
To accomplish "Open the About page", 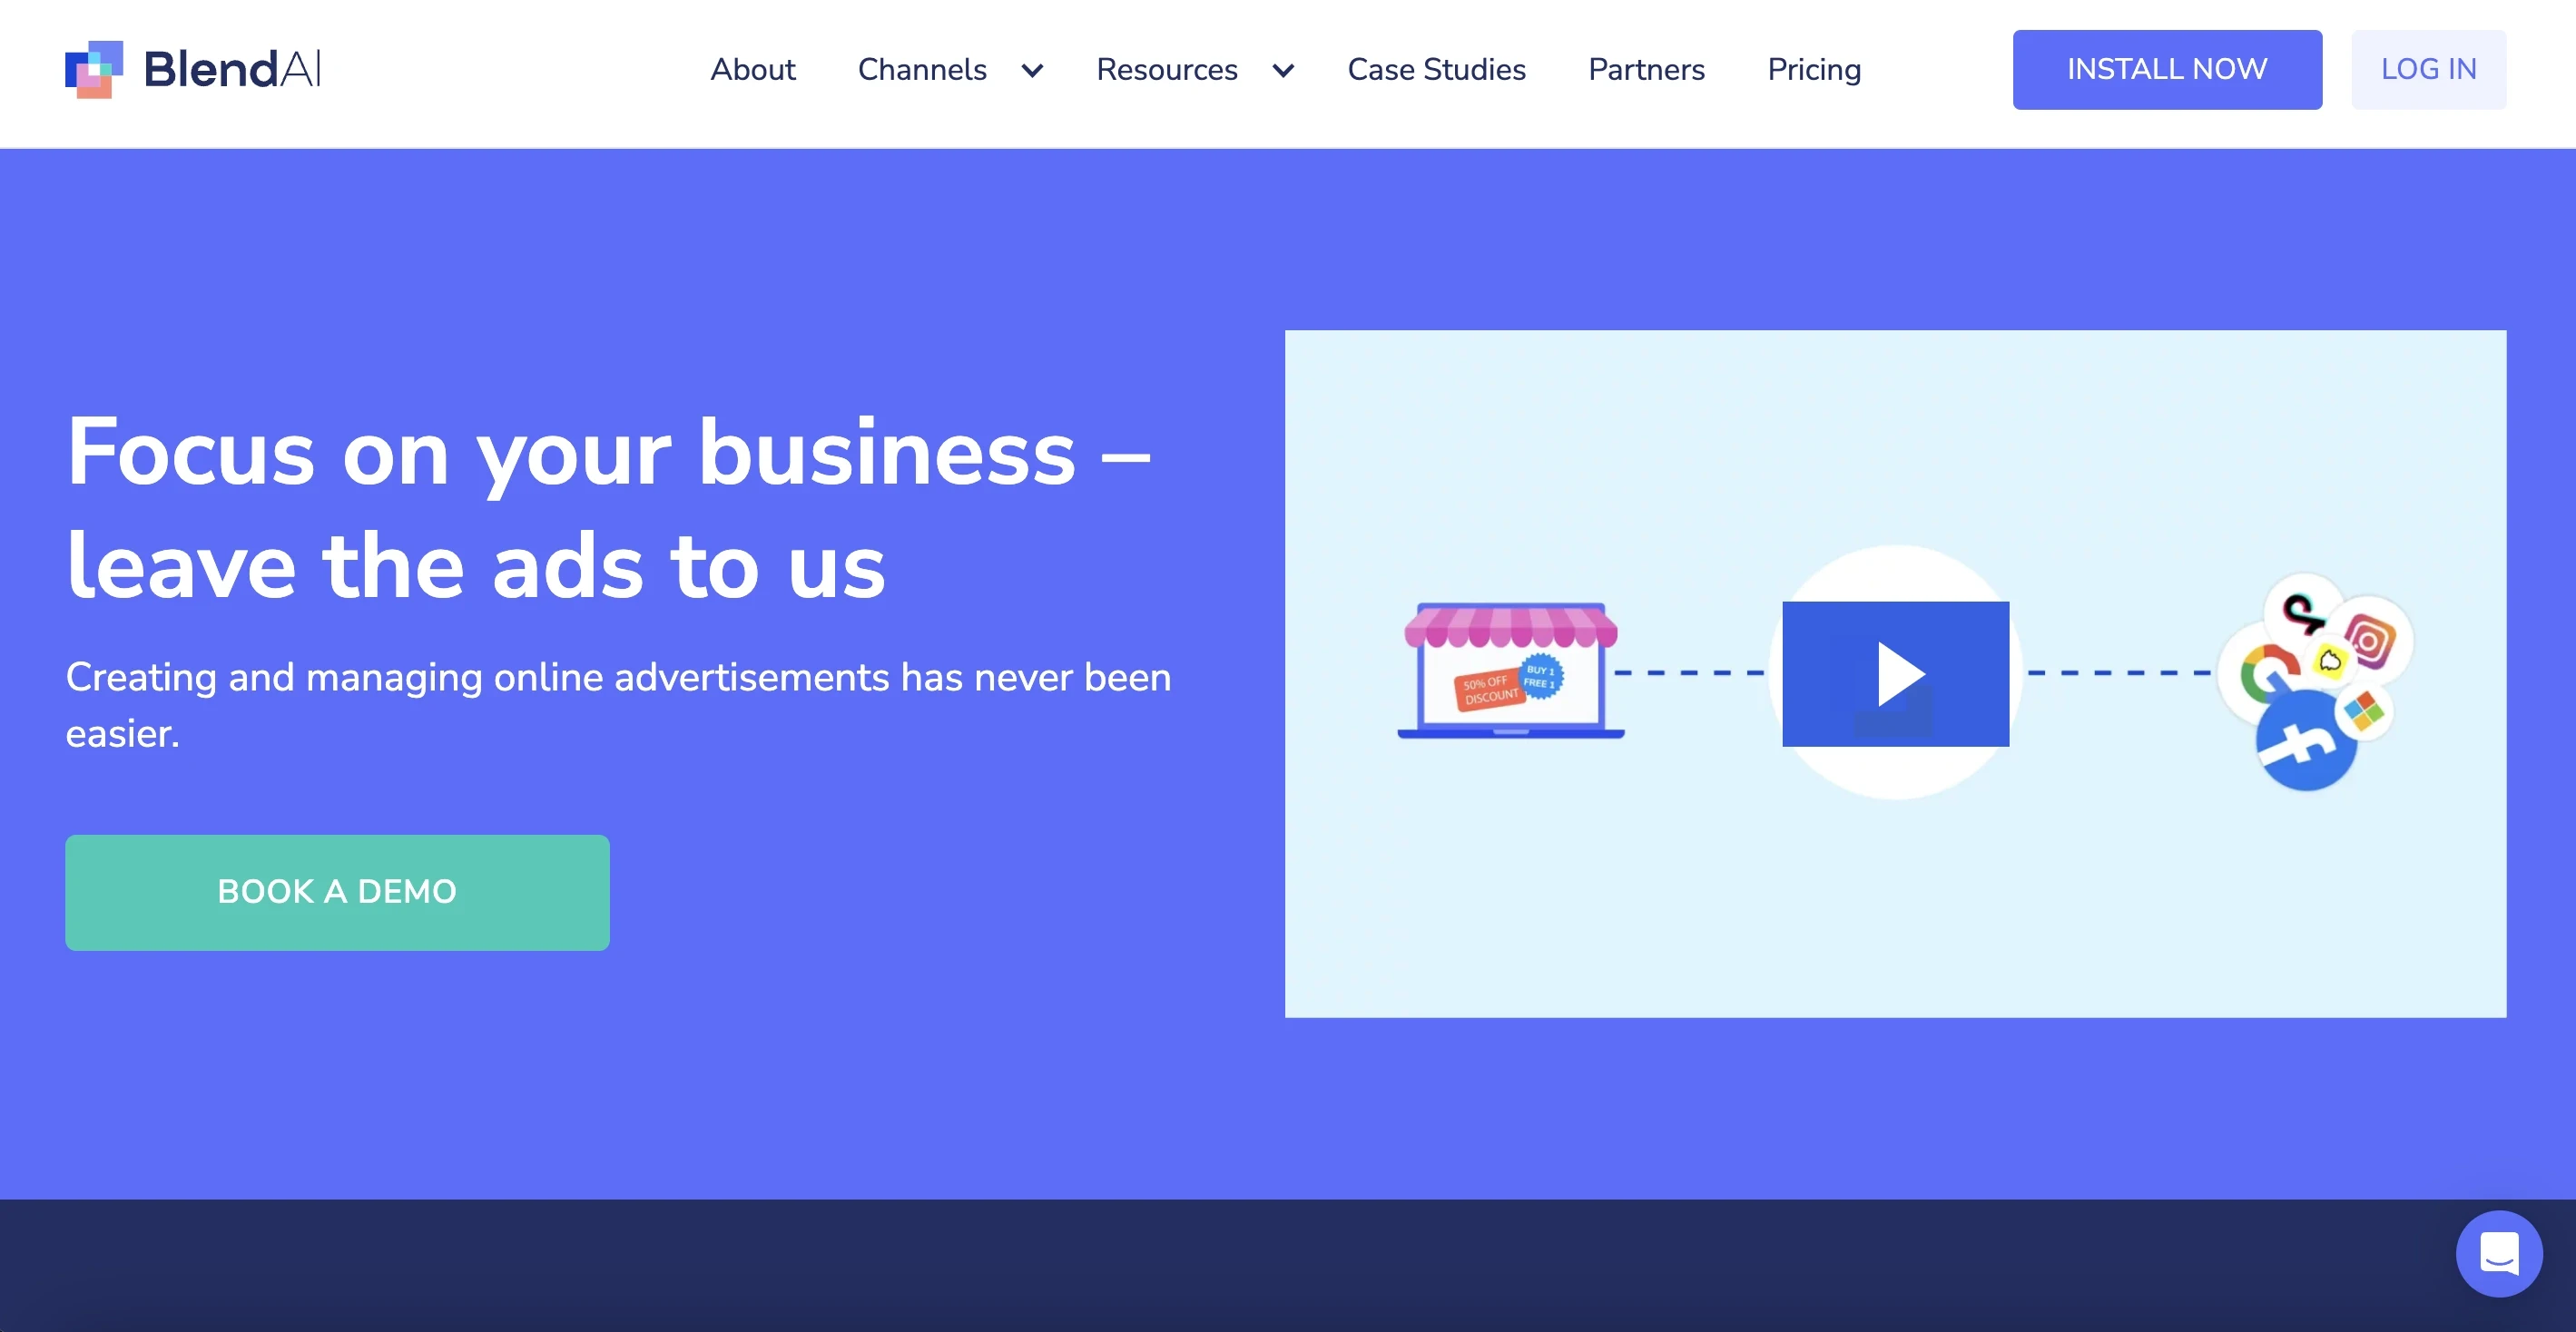I will 753,69.
